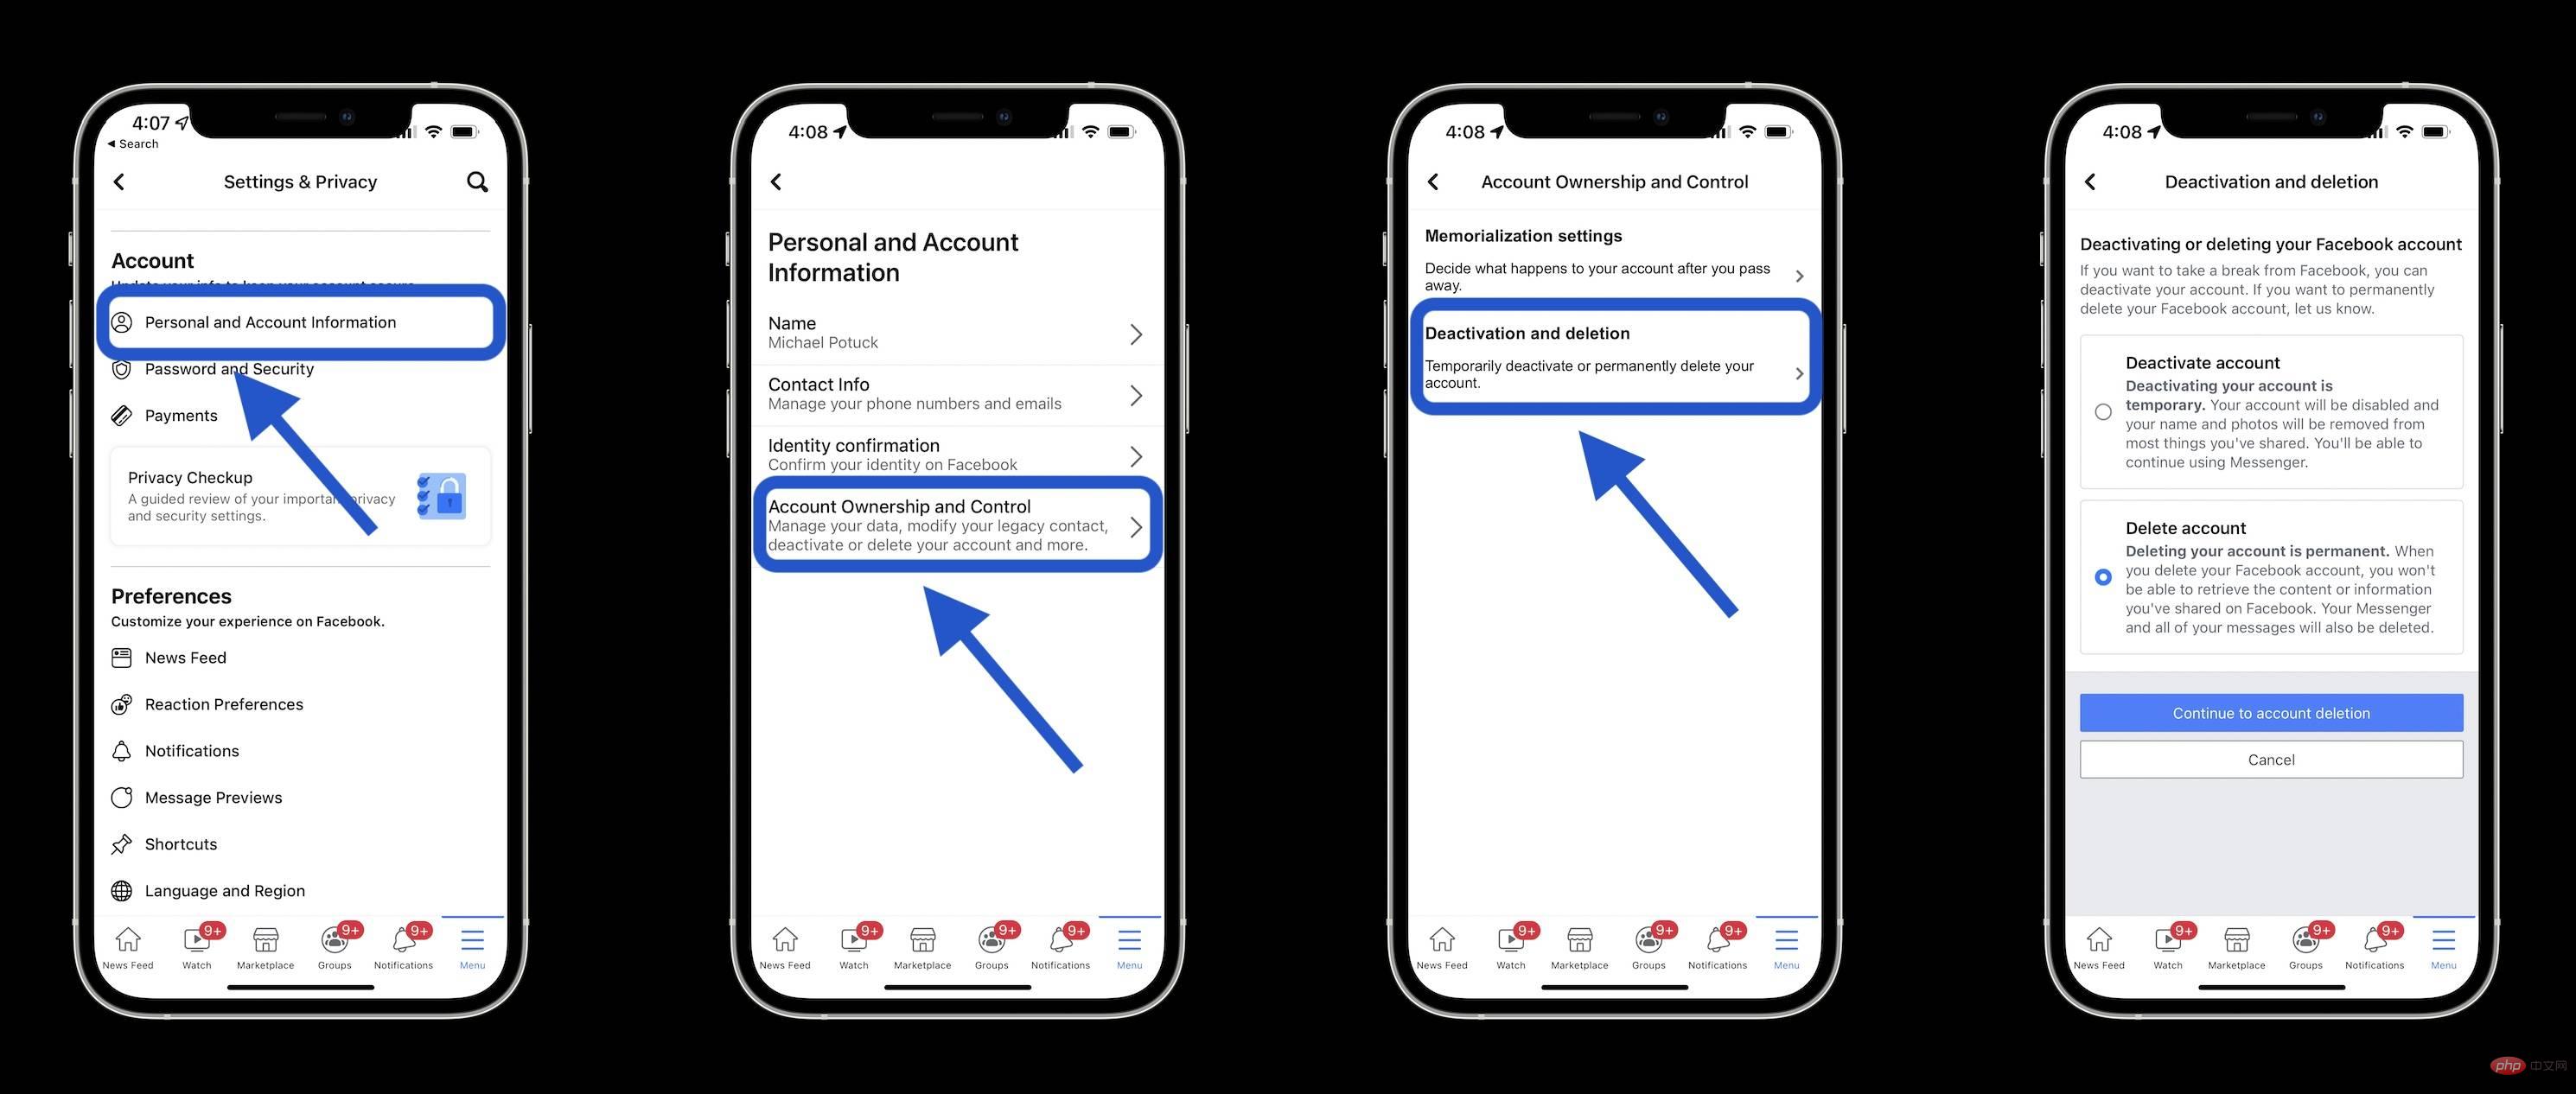Toggle Privacy Checkup security option
Viewport: 2576px width, 1094px height.
coord(296,494)
